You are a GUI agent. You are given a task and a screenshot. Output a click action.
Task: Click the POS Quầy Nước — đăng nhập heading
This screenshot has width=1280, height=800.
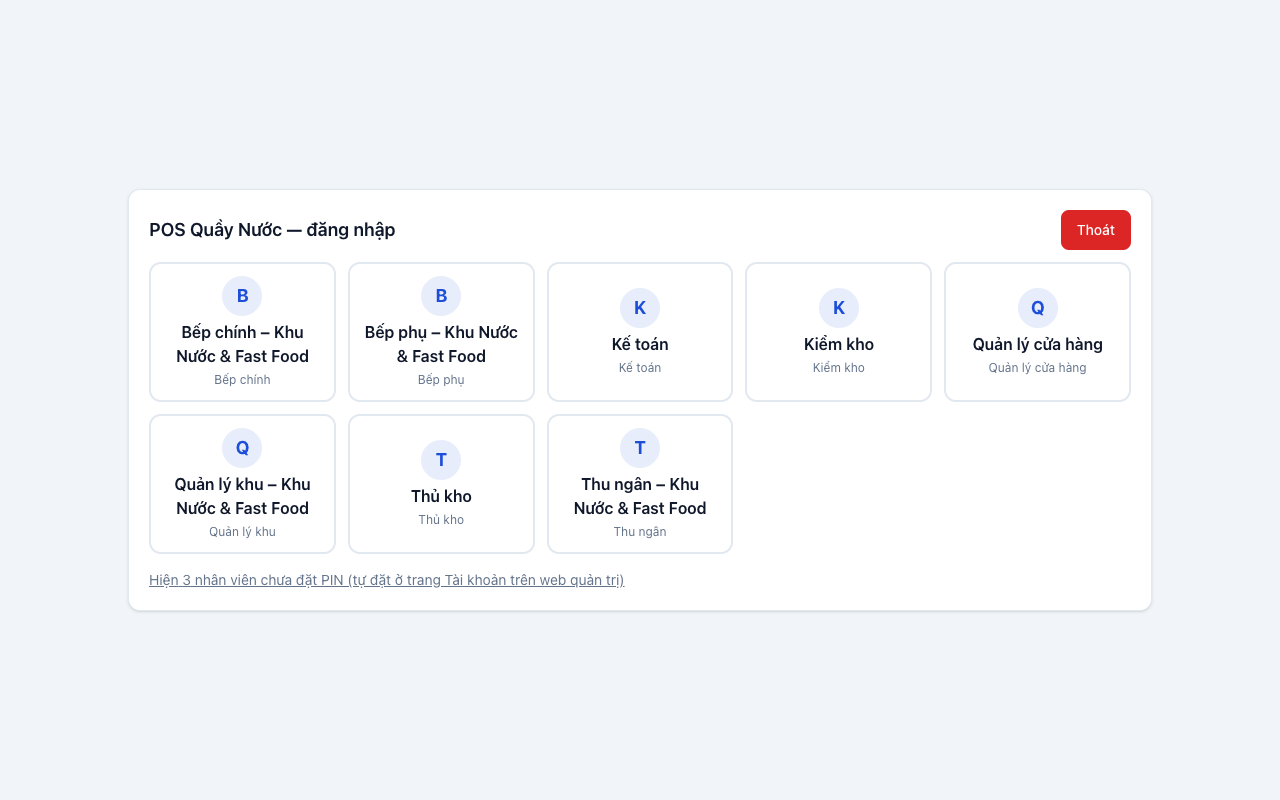point(272,230)
